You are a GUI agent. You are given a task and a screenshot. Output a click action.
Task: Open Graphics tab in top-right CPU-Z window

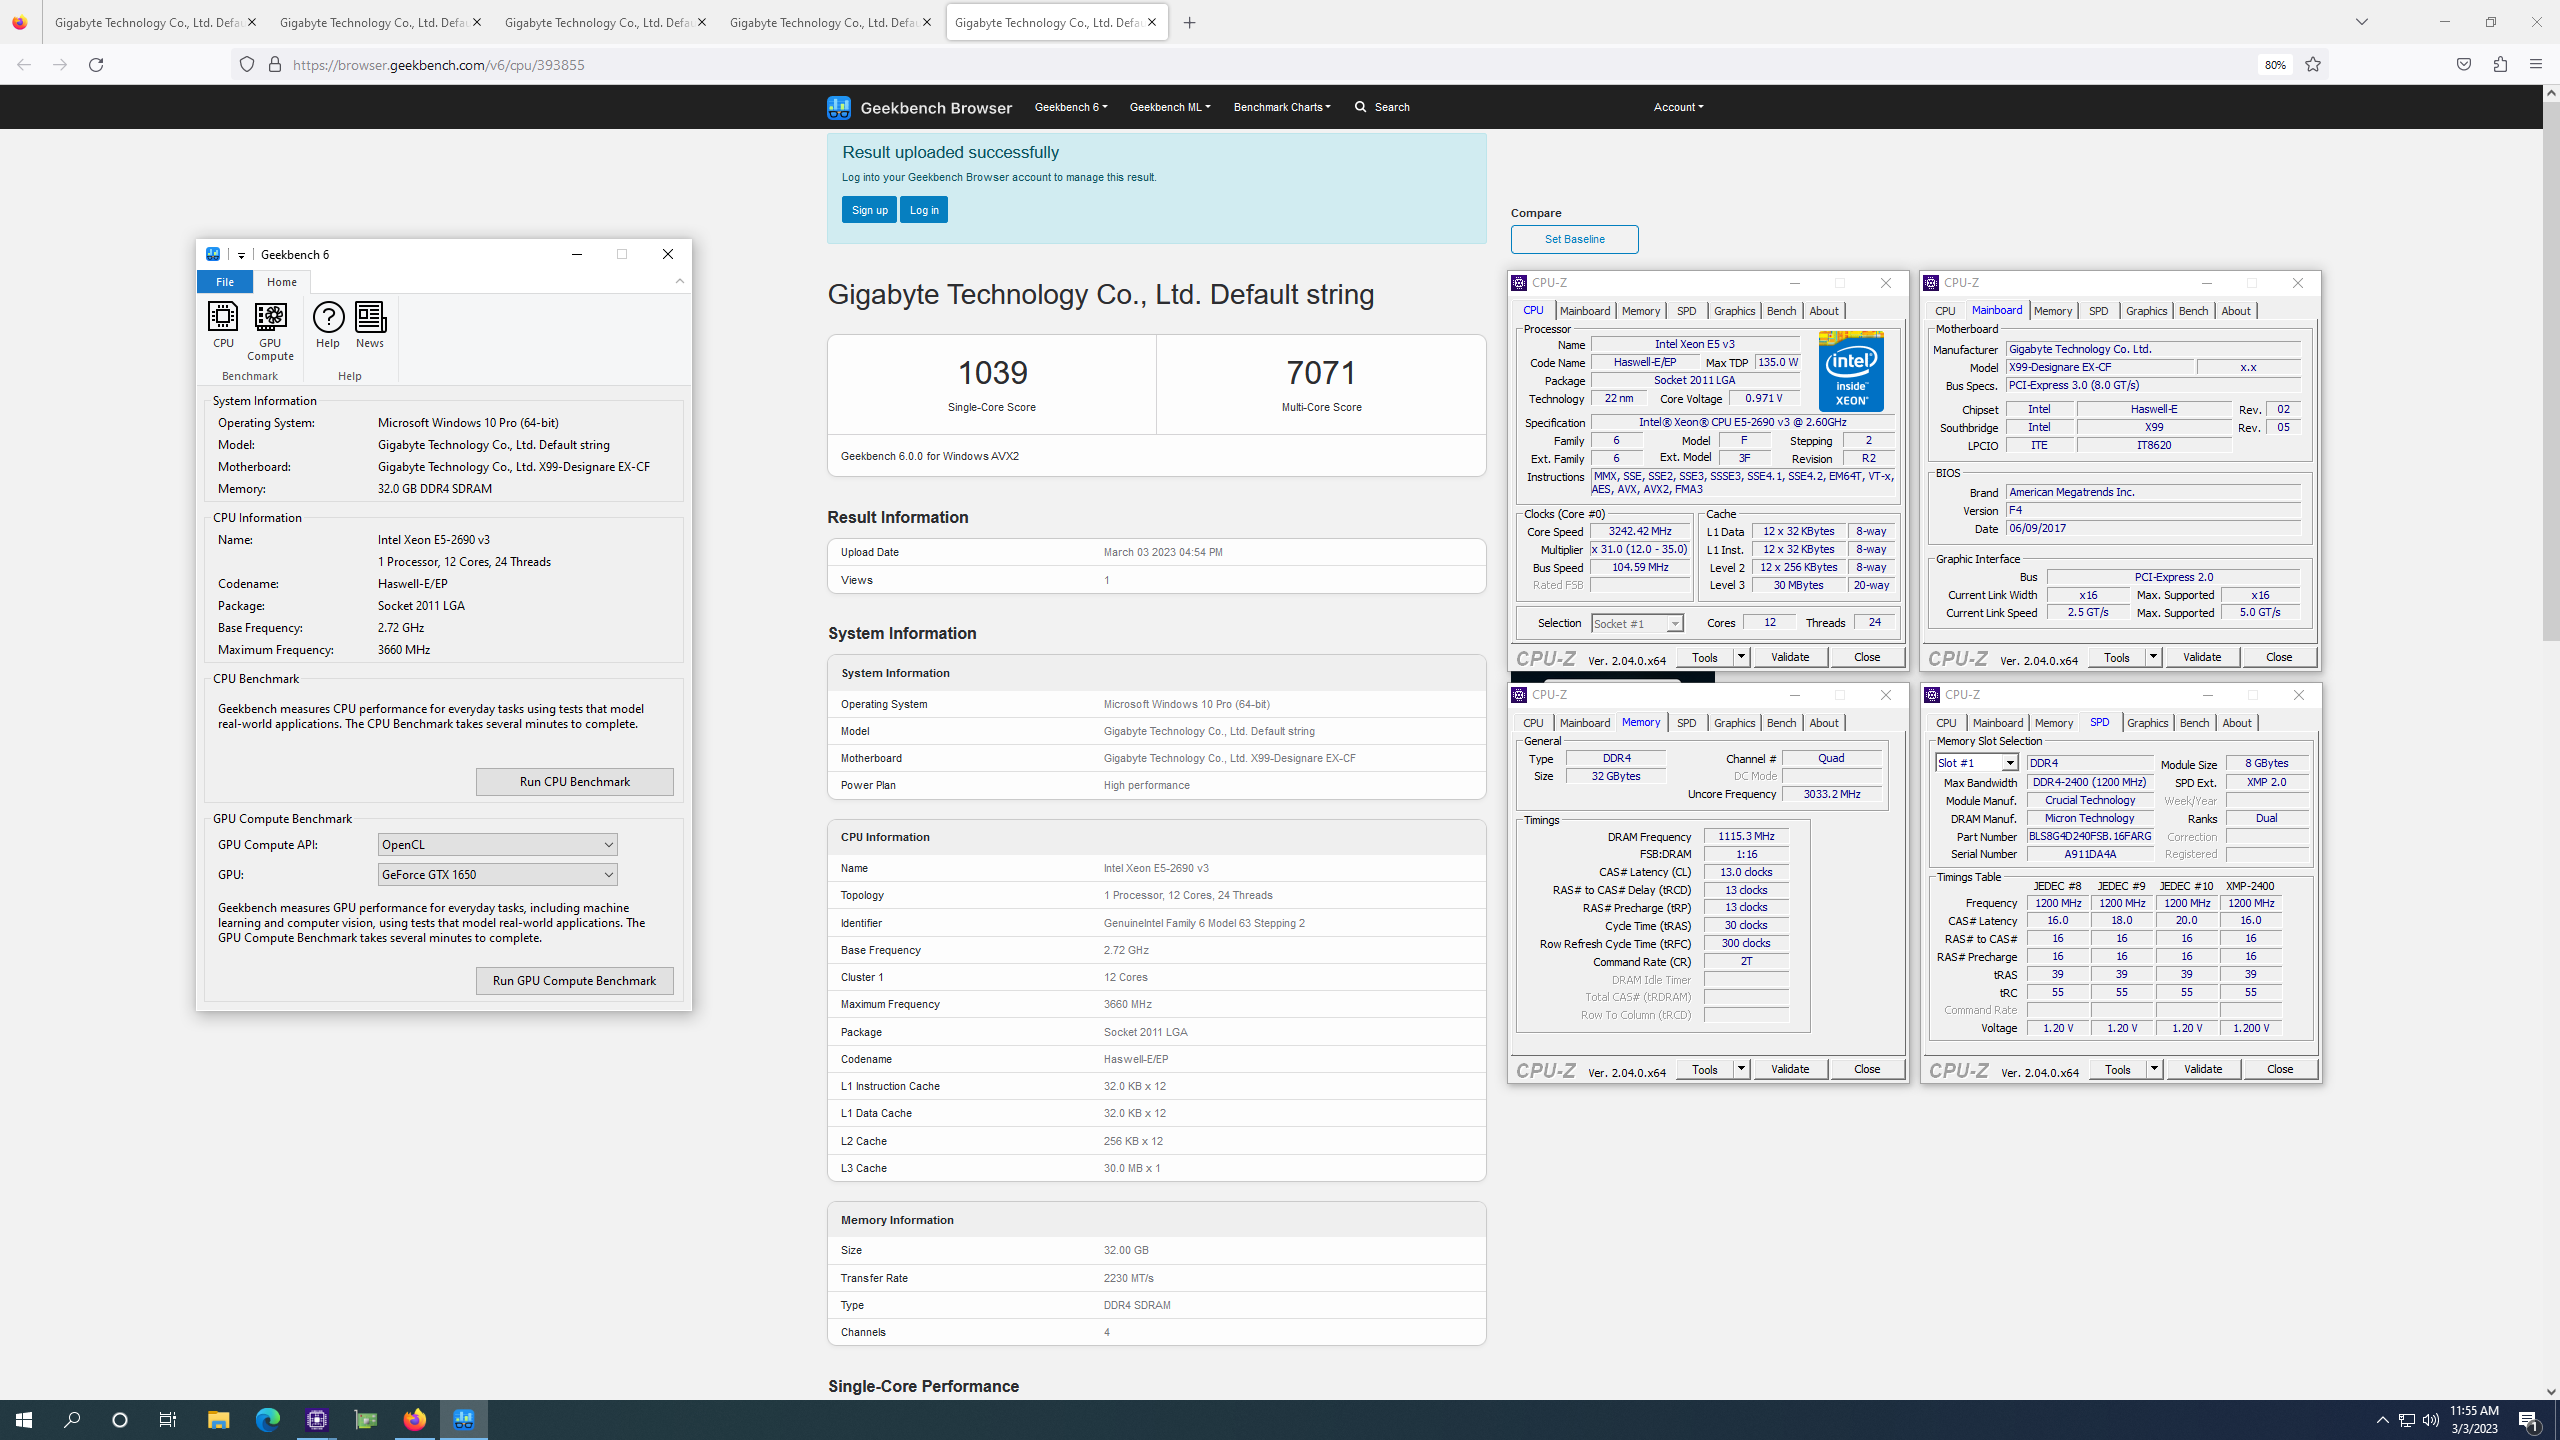tap(2146, 311)
